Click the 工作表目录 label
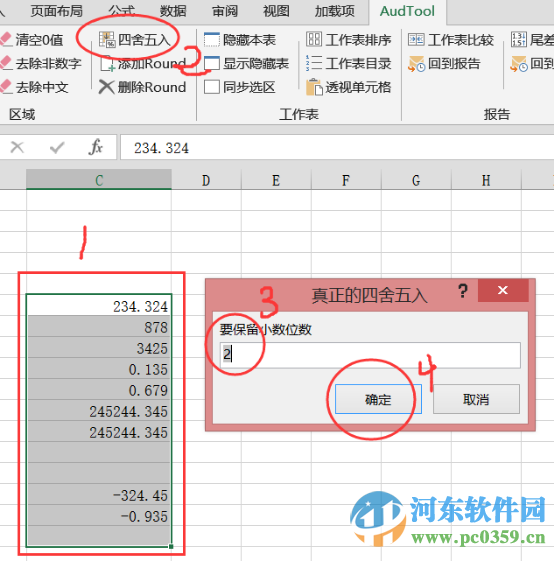 click(x=359, y=63)
